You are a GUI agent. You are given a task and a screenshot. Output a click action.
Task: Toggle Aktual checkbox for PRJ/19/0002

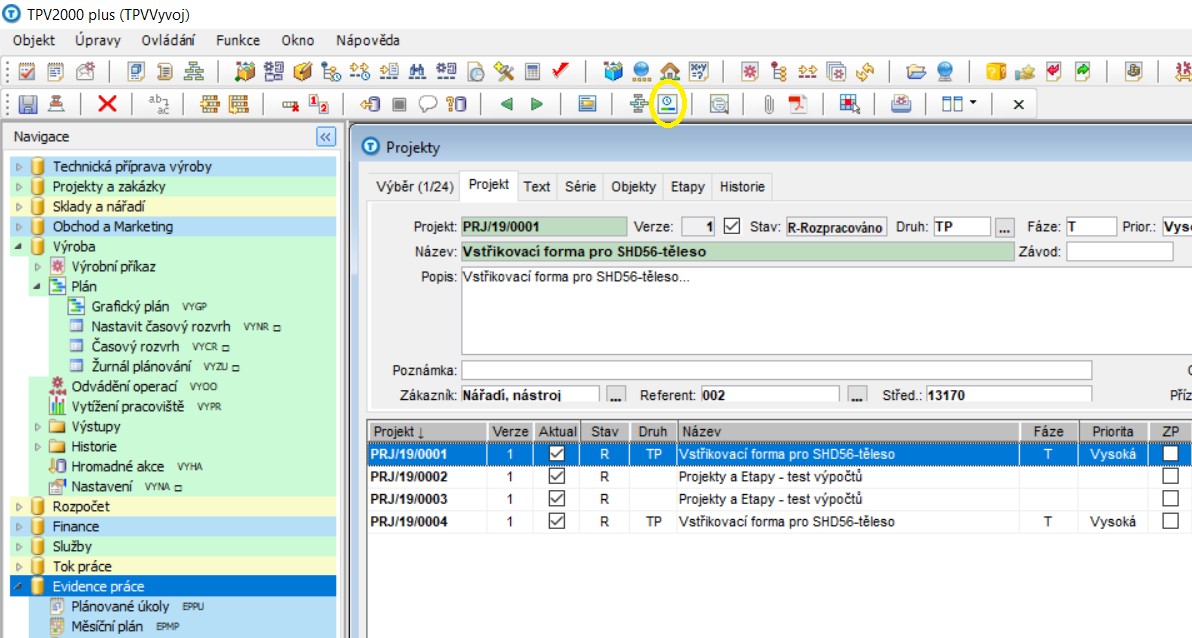click(x=556, y=476)
